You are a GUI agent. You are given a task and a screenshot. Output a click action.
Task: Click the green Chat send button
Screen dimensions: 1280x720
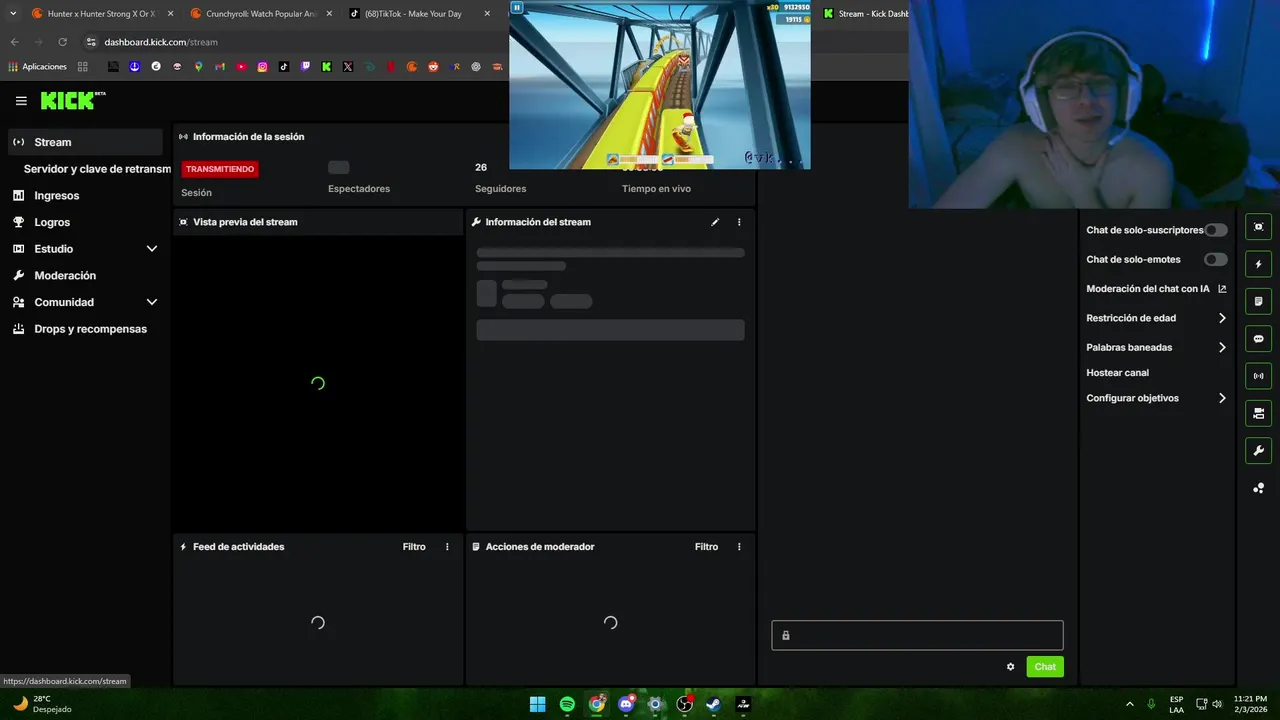pyautogui.click(x=1045, y=667)
